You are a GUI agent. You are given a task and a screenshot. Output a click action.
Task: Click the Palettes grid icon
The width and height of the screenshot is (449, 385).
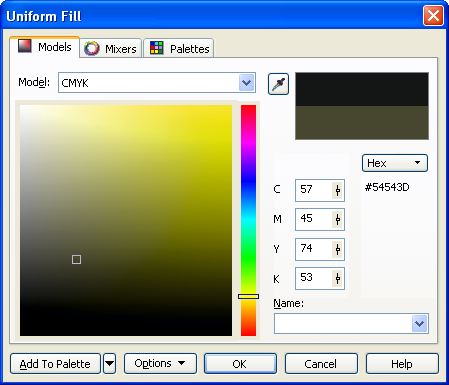[156, 48]
